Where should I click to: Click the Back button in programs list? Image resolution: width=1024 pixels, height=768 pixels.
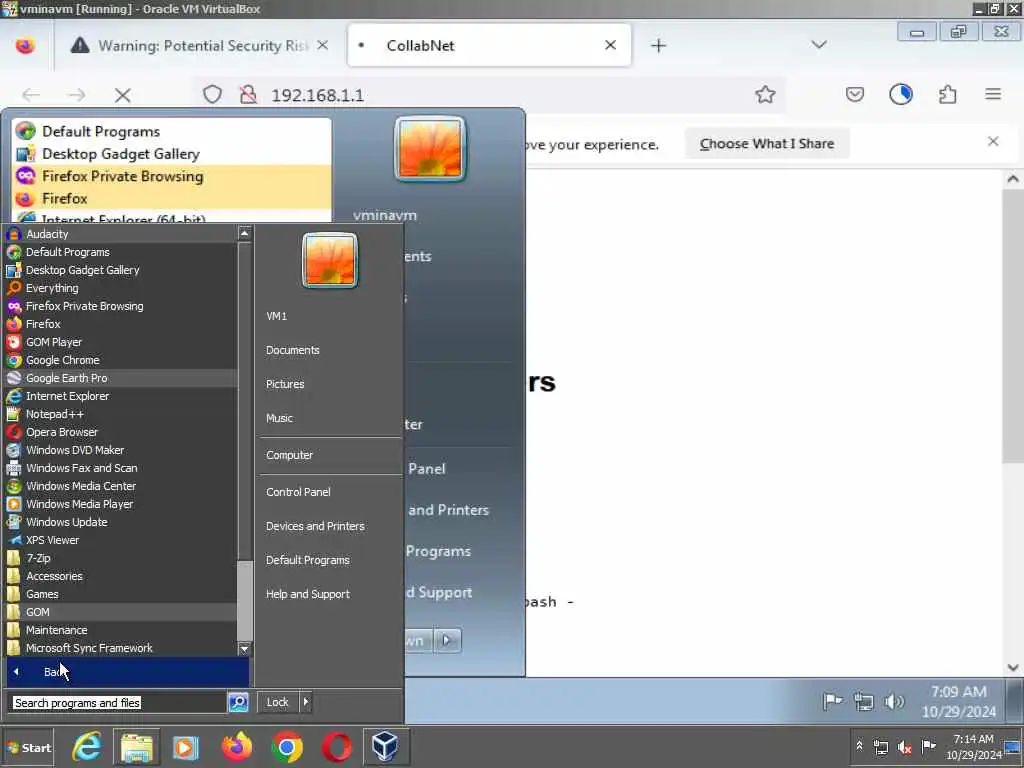[128, 672]
